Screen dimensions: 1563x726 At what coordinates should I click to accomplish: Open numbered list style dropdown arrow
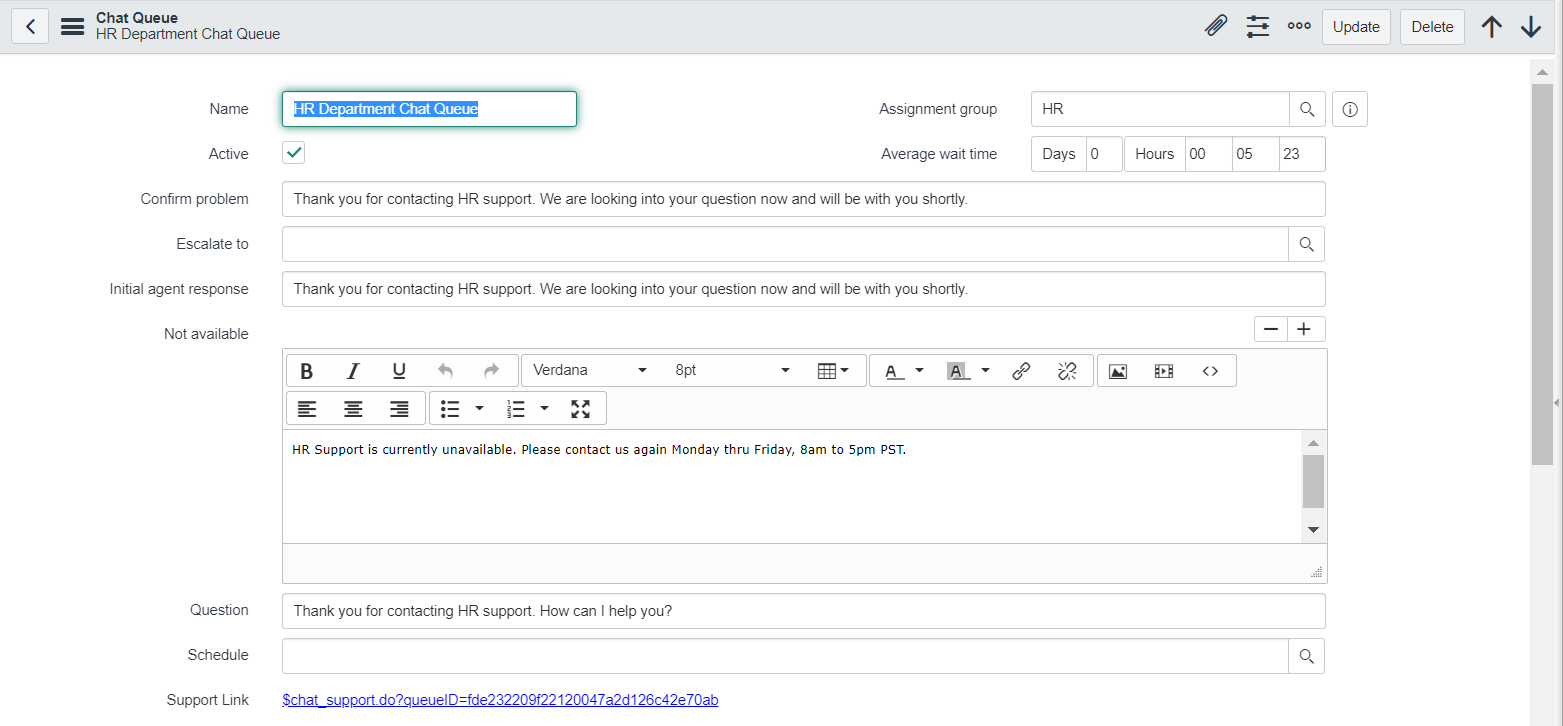pyautogui.click(x=544, y=409)
